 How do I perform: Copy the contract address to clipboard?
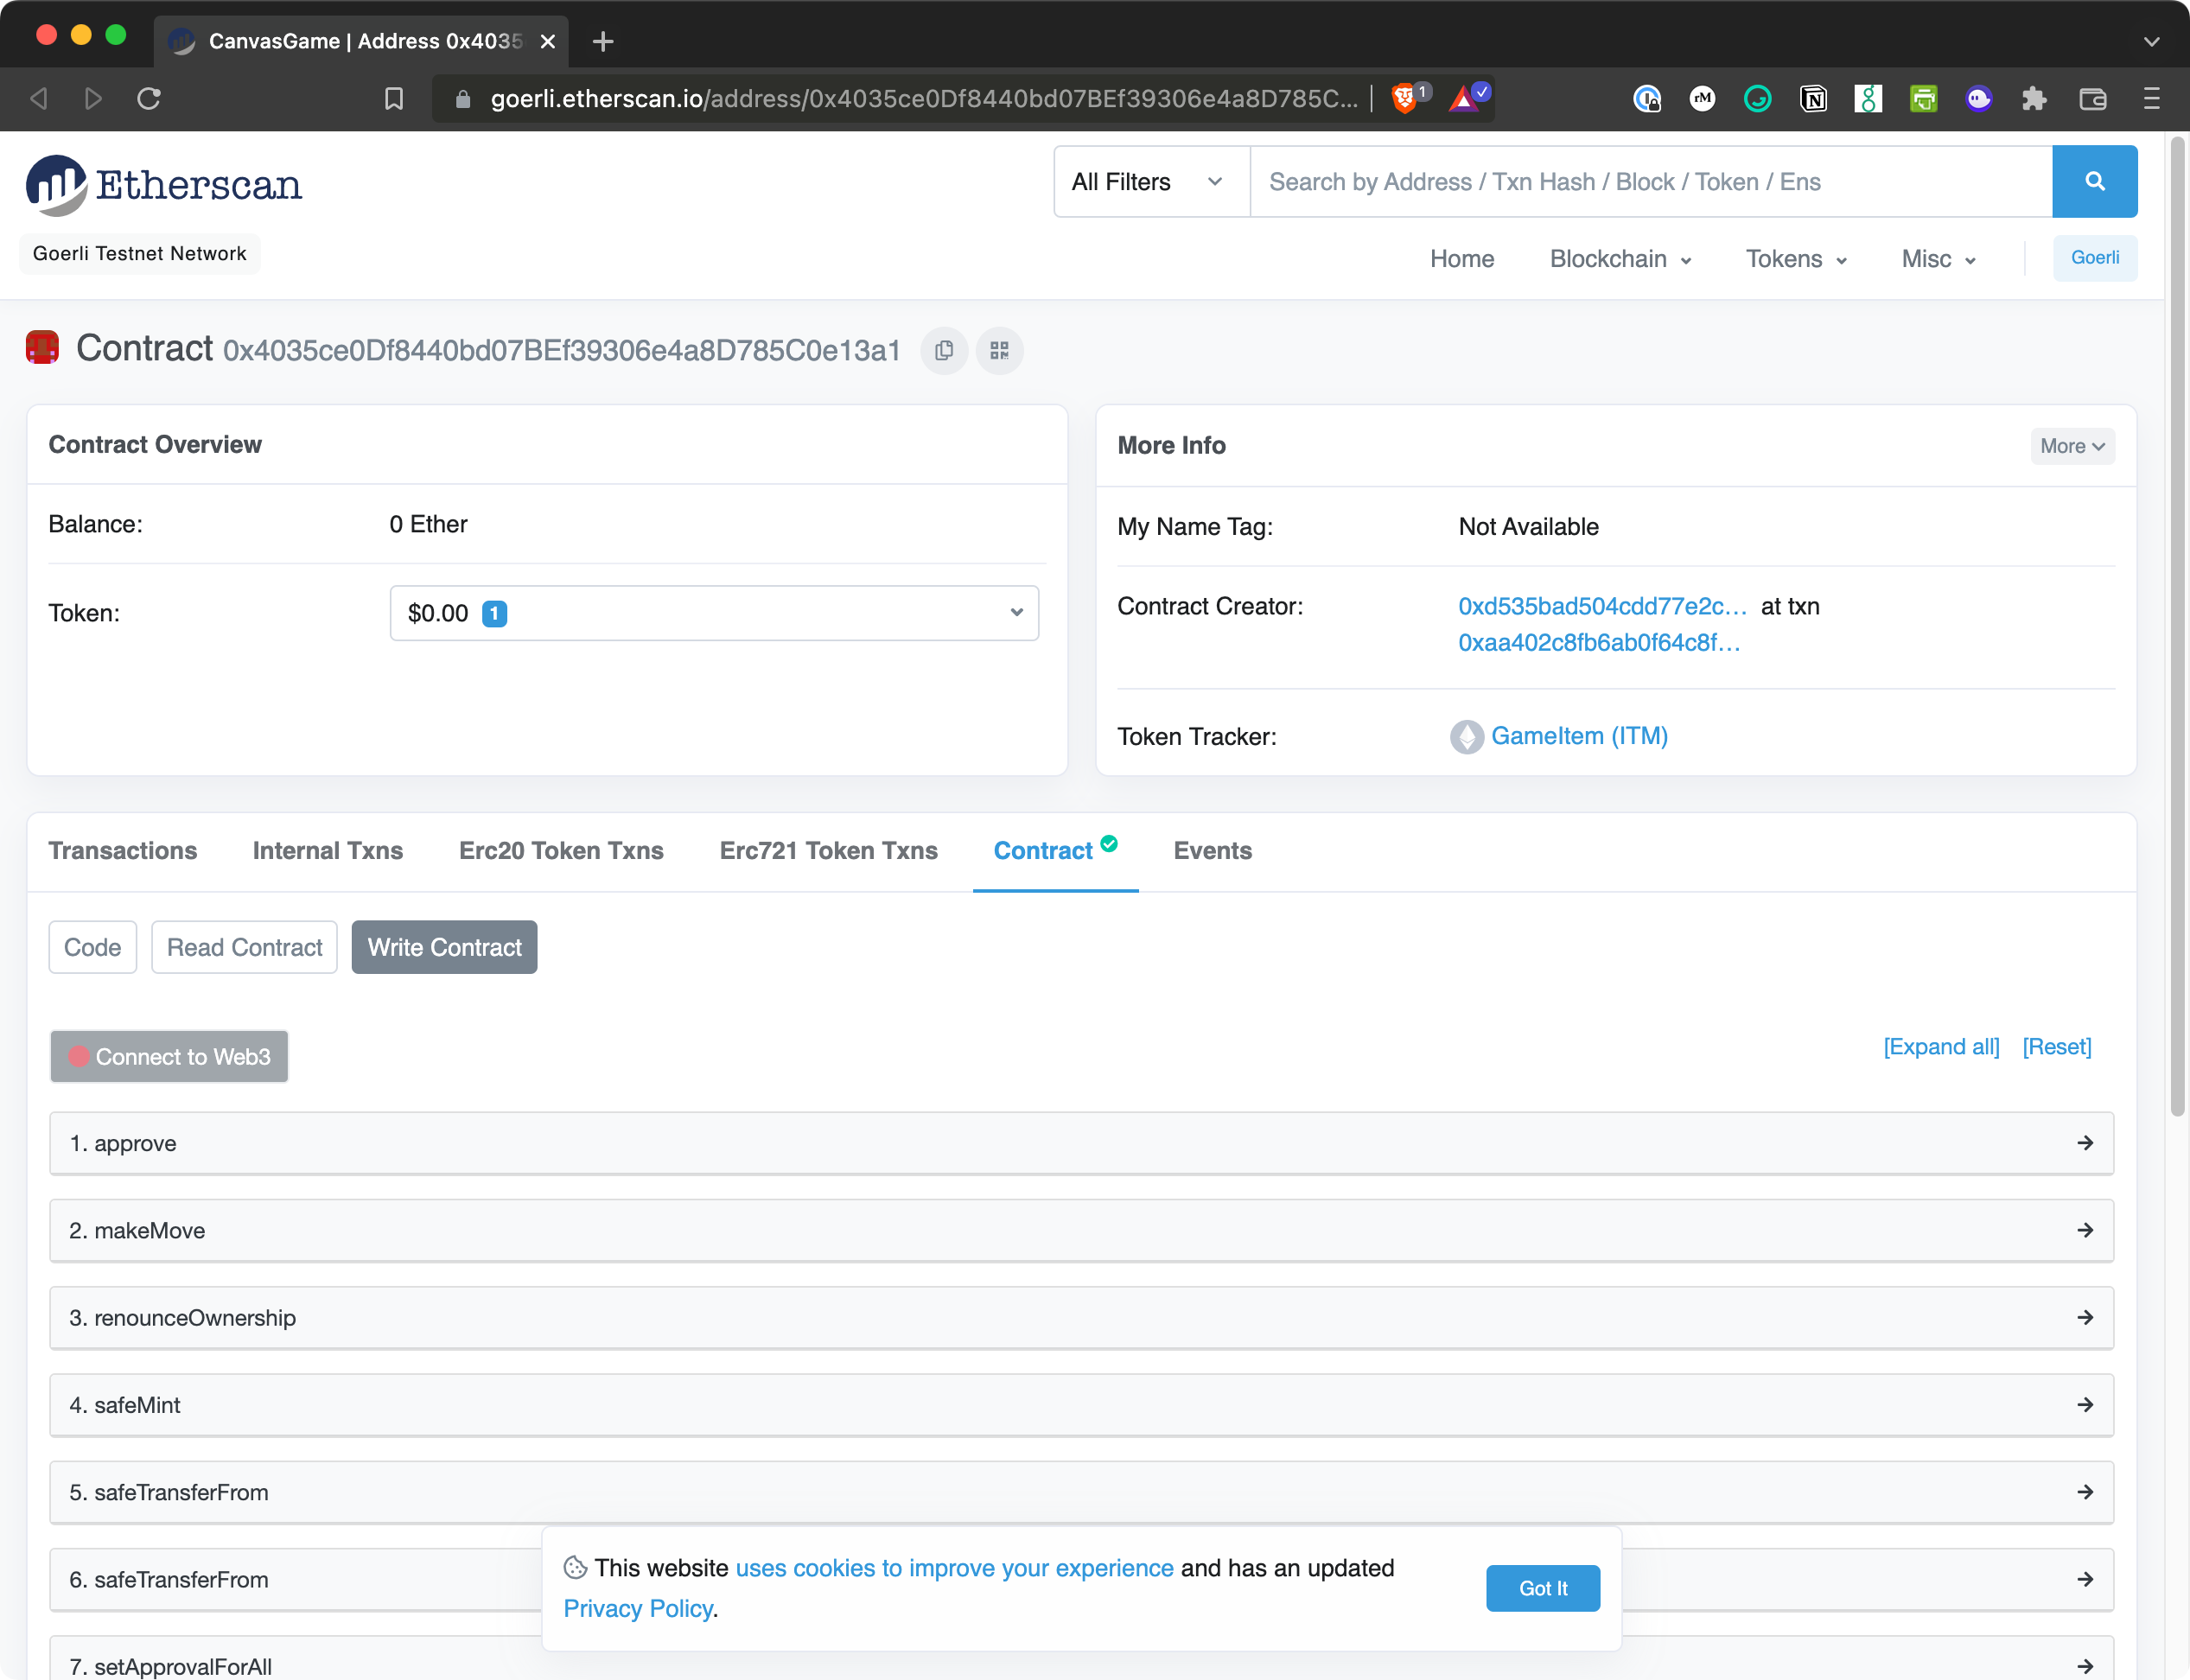(943, 351)
